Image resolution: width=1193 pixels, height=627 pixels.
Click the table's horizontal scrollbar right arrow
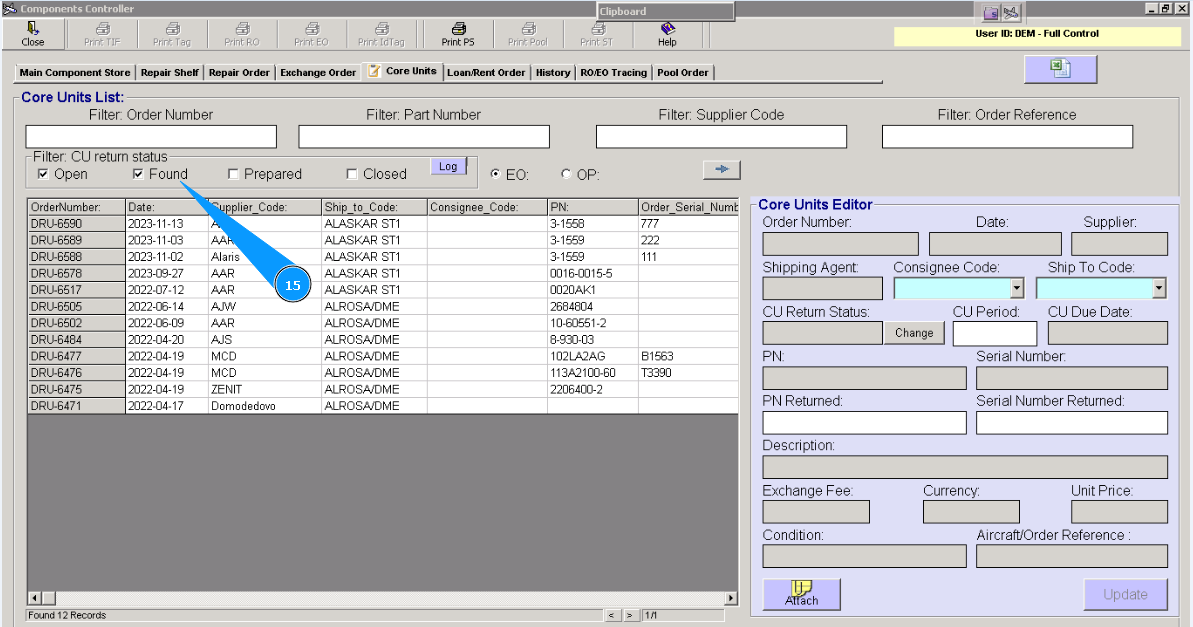click(x=731, y=598)
